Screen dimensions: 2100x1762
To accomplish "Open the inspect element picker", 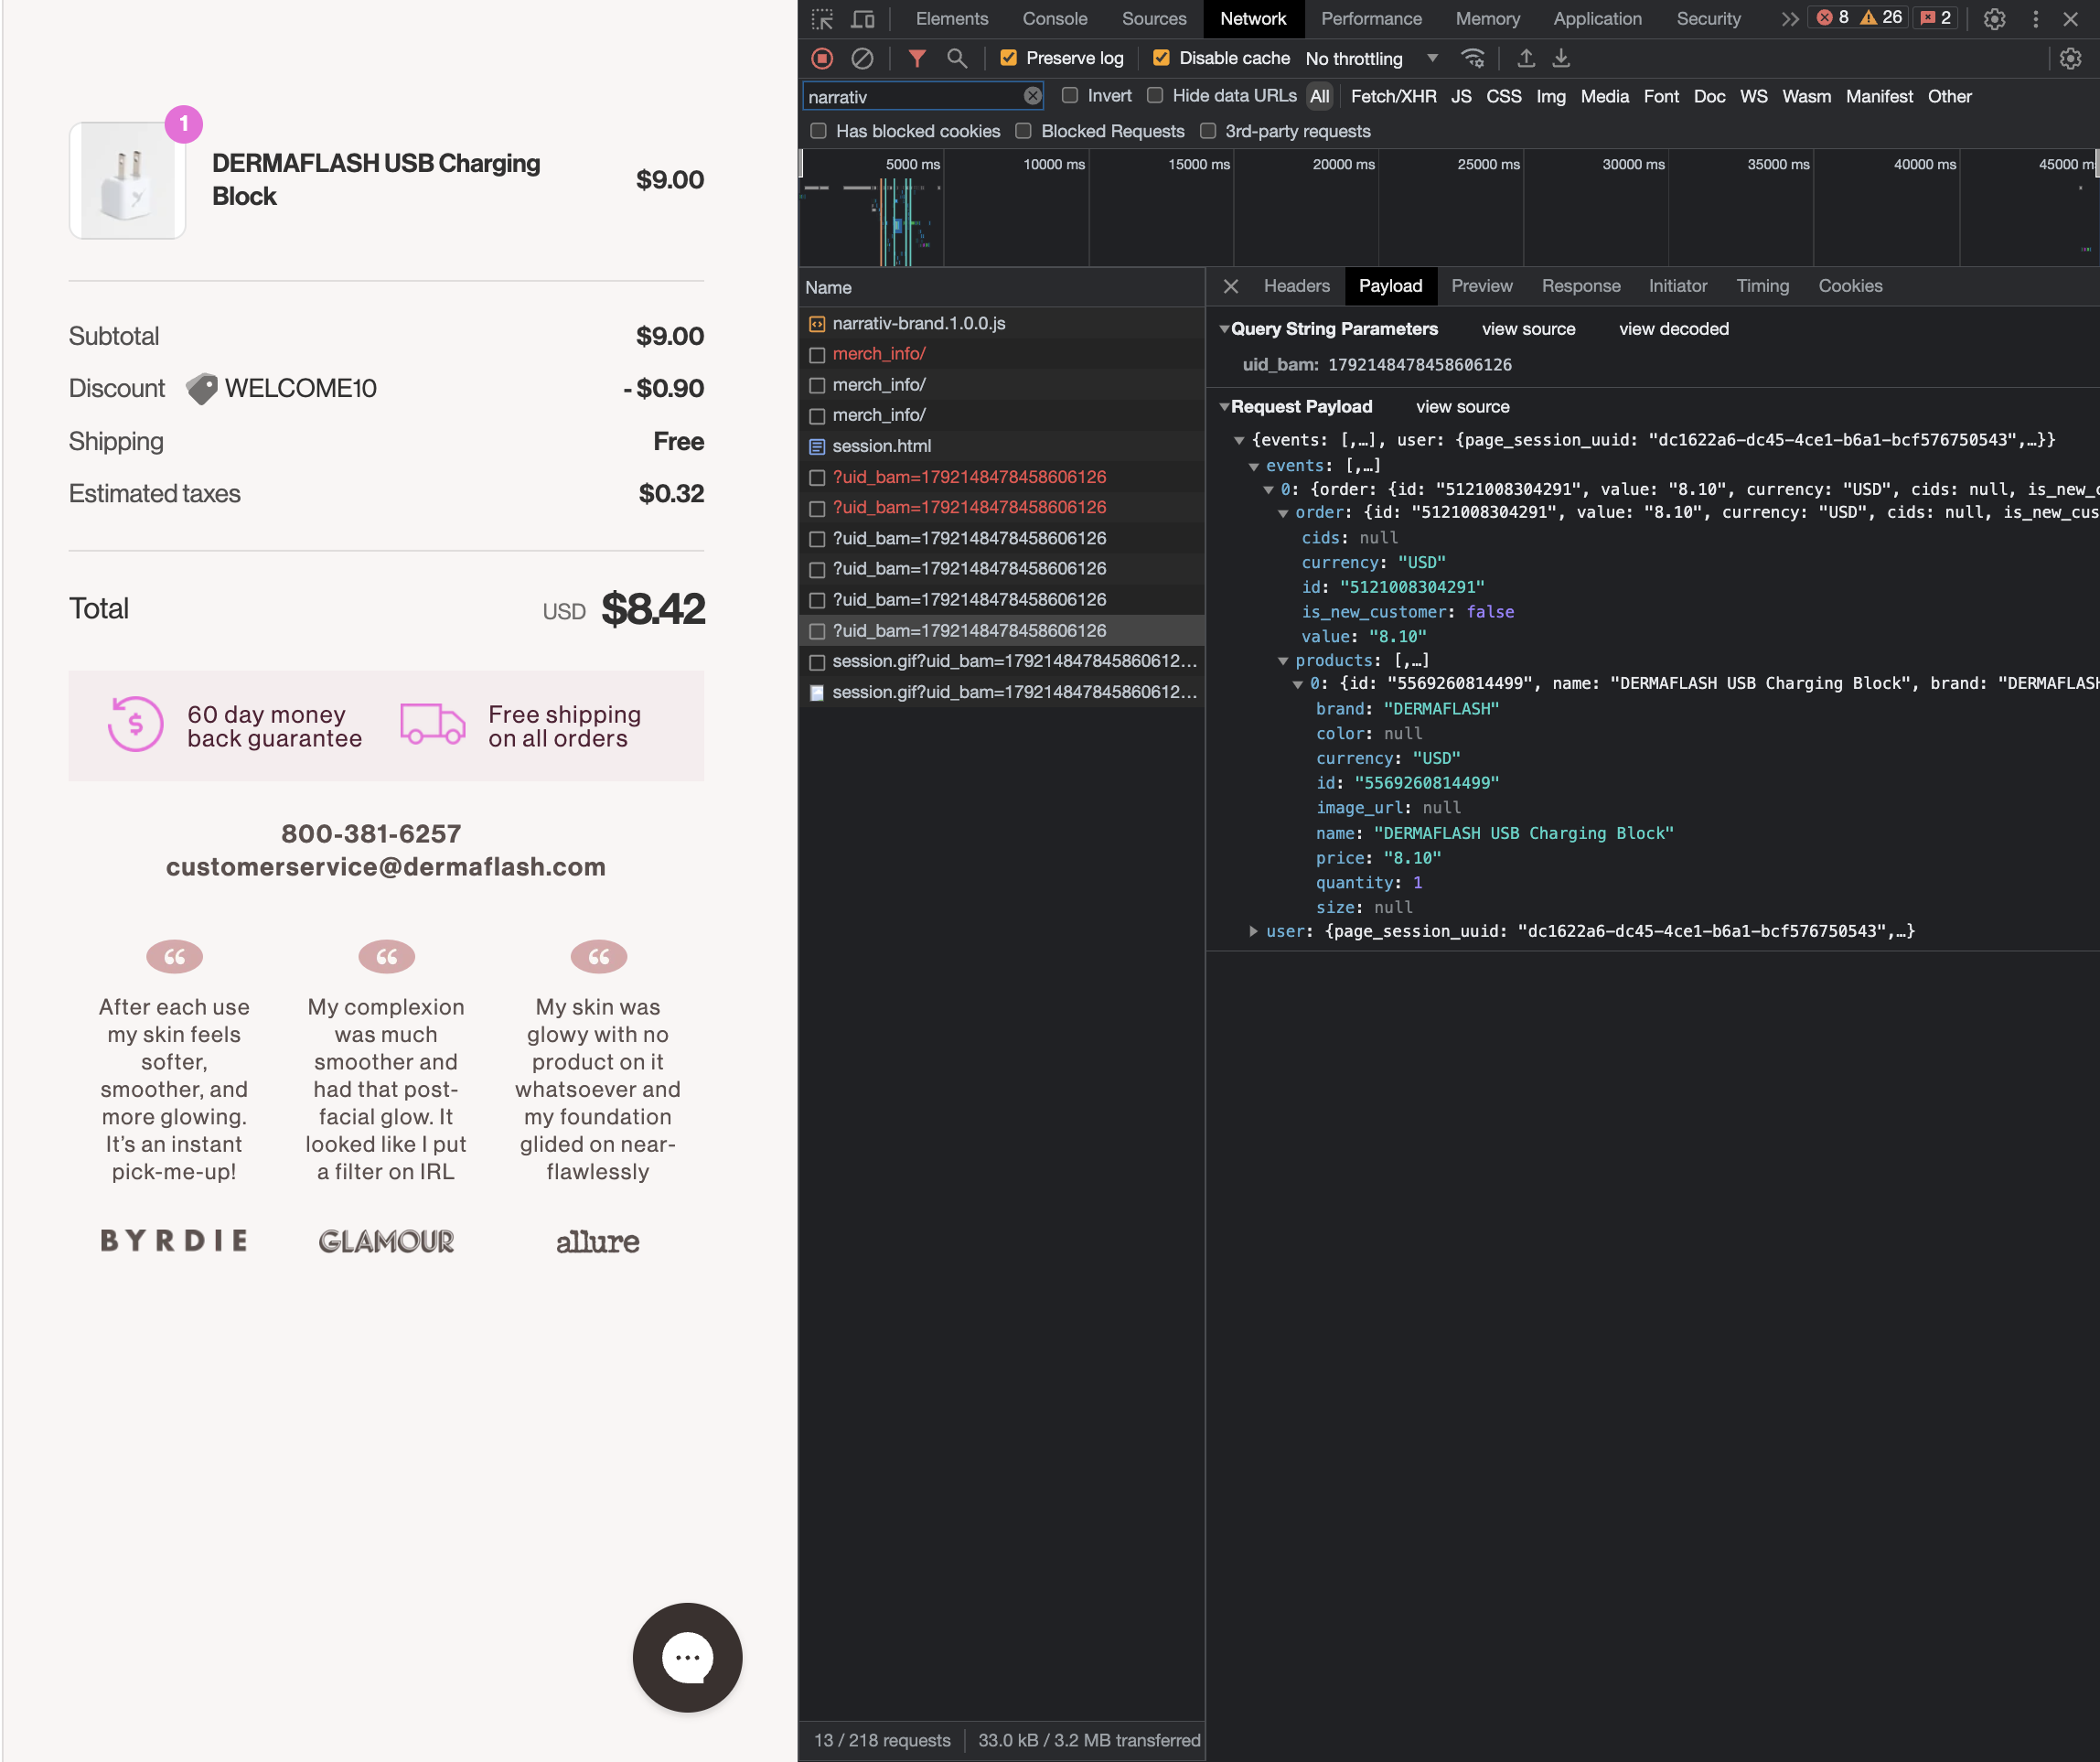I will point(822,19).
